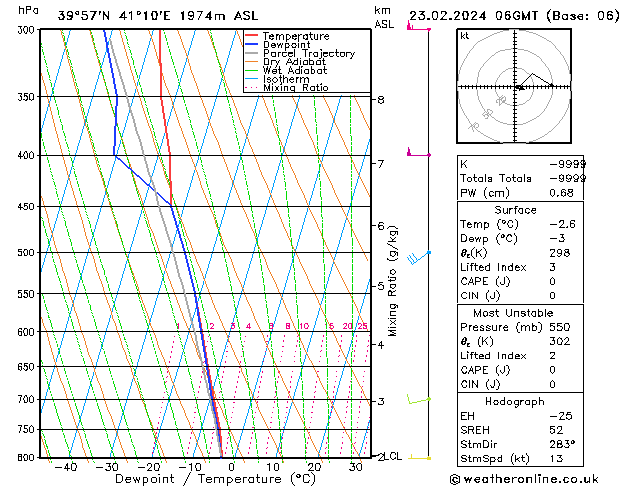The height and width of the screenshot is (486, 629).
Task: Click the 7 km altitude label
Action: tap(381, 164)
